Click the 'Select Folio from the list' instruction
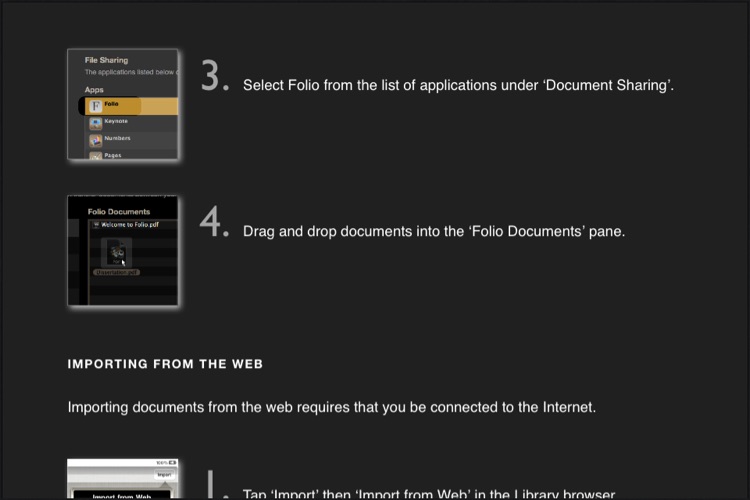The image size is (750, 500). [458, 85]
